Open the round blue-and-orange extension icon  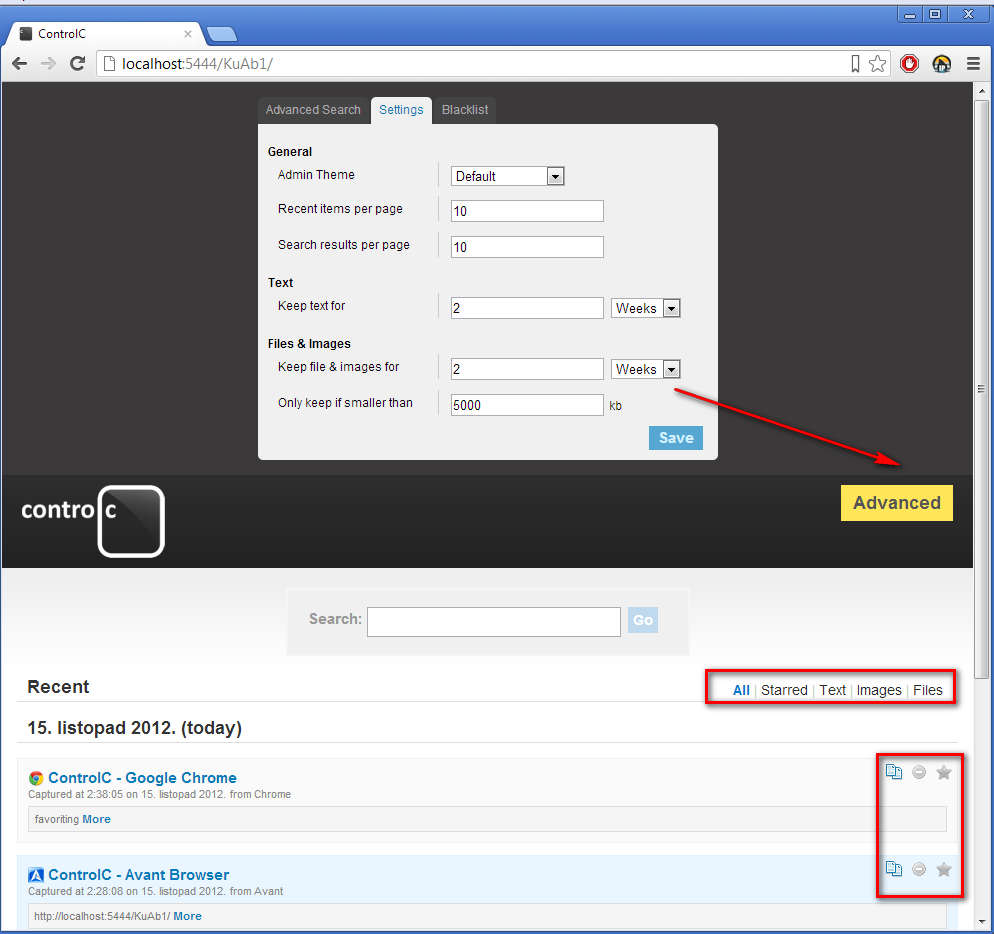click(x=941, y=63)
